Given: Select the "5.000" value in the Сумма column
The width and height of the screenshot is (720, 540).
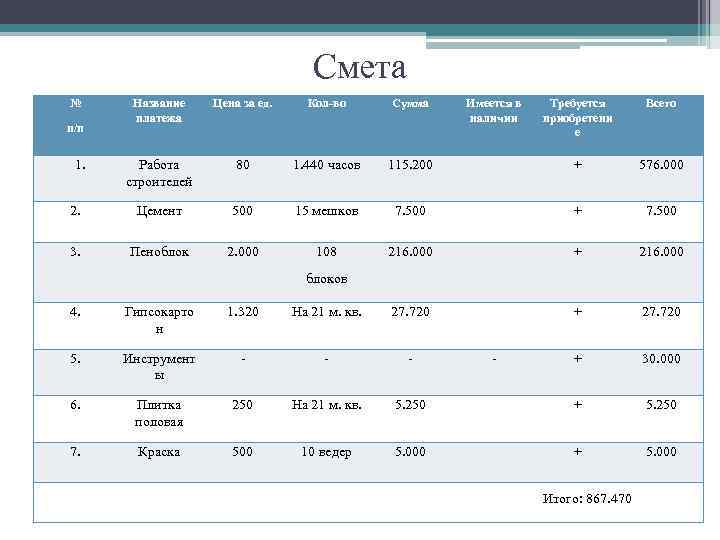Looking at the screenshot, I should tap(410, 452).
